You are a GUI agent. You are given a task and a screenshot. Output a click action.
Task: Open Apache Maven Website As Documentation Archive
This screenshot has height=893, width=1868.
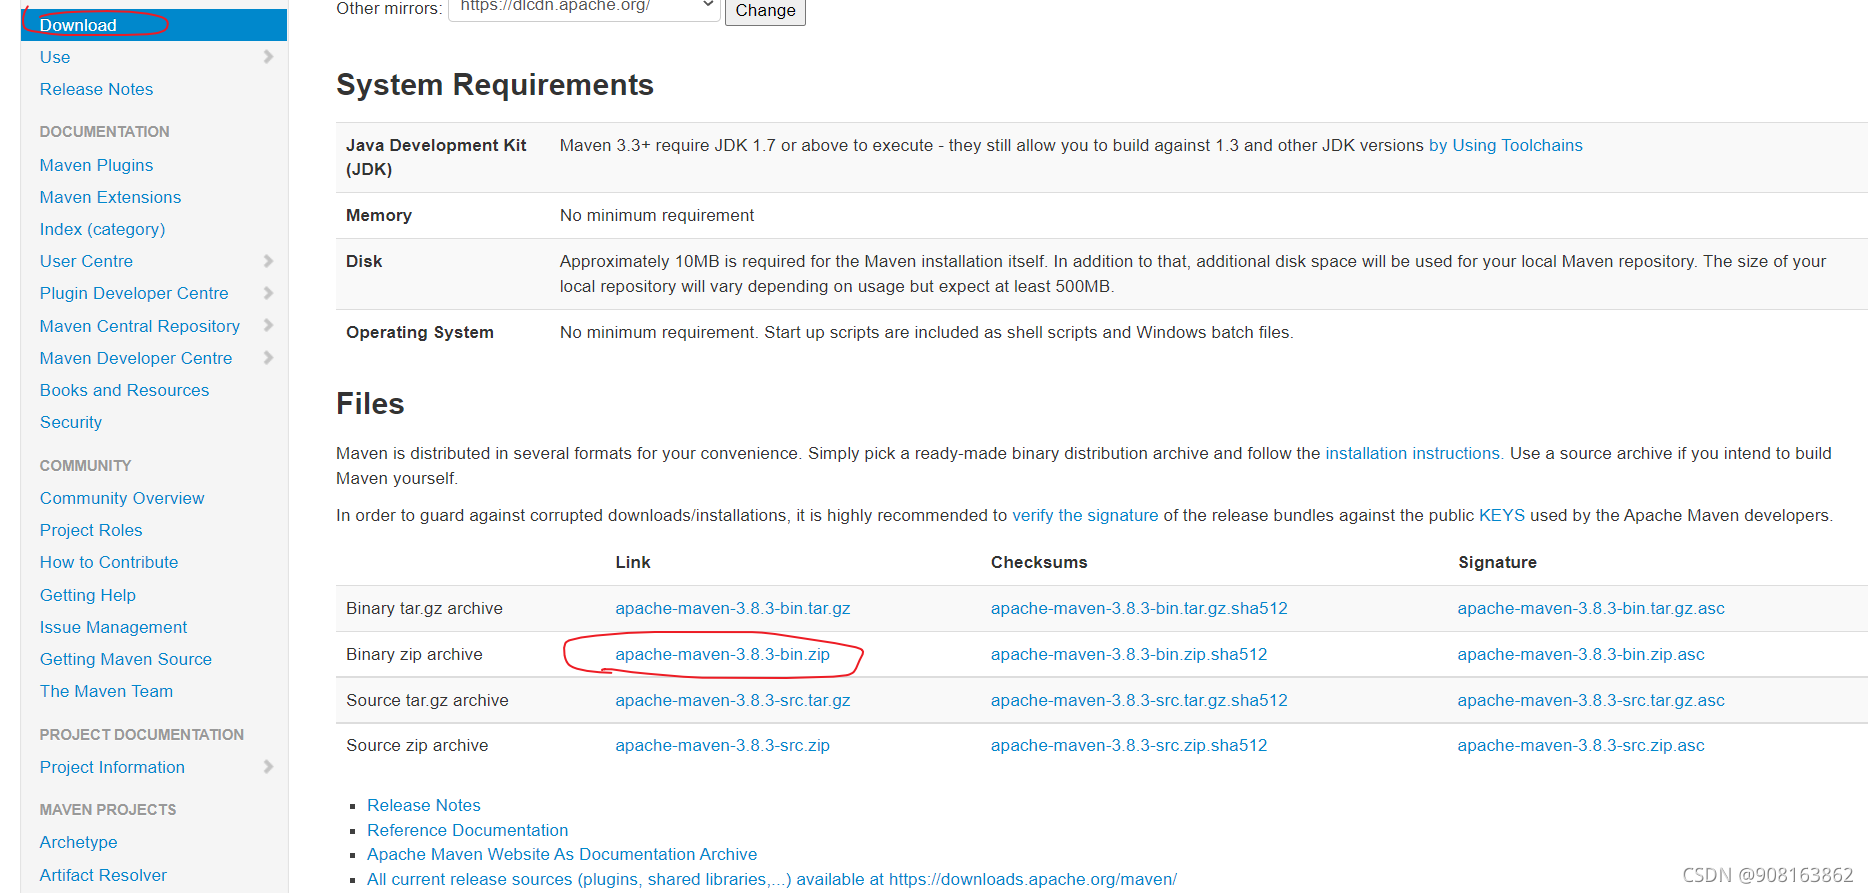562,854
